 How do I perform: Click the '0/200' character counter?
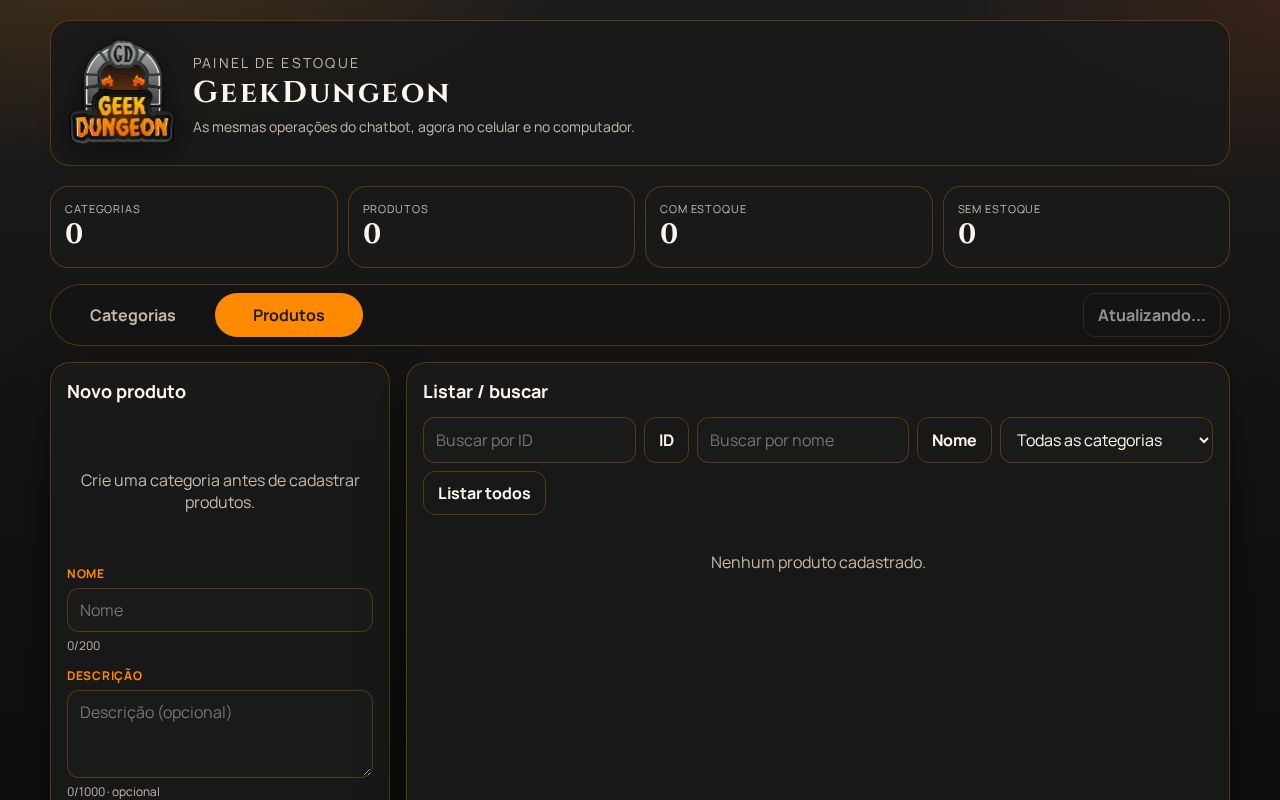click(x=83, y=646)
